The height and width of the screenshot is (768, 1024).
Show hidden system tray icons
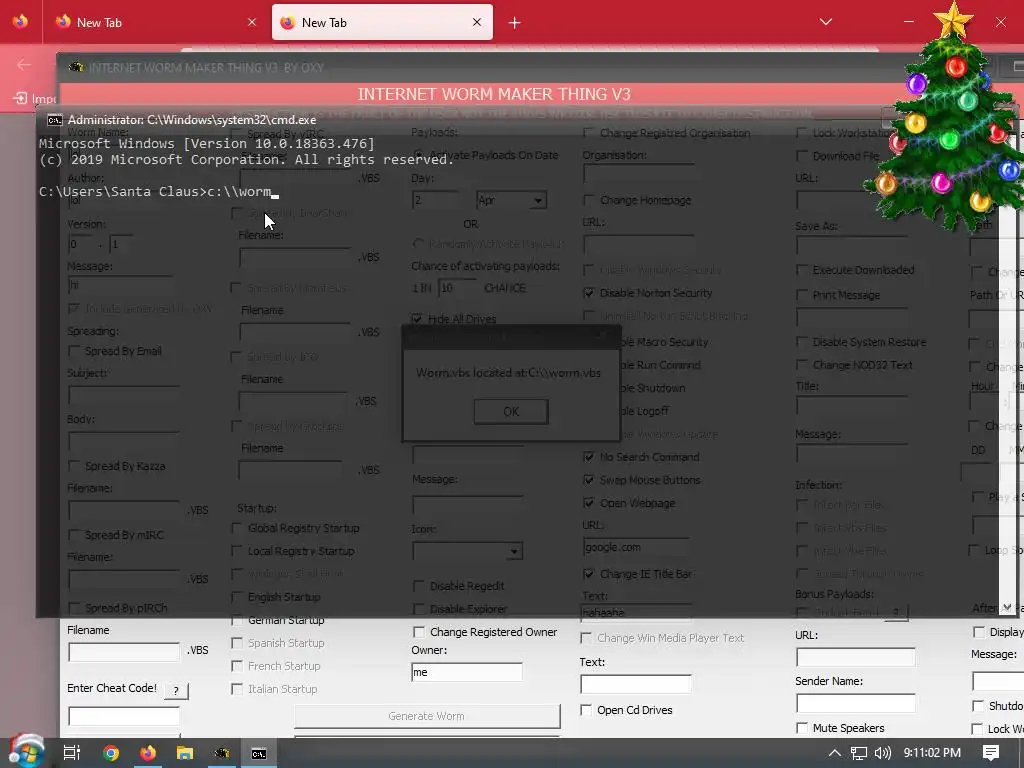point(834,753)
